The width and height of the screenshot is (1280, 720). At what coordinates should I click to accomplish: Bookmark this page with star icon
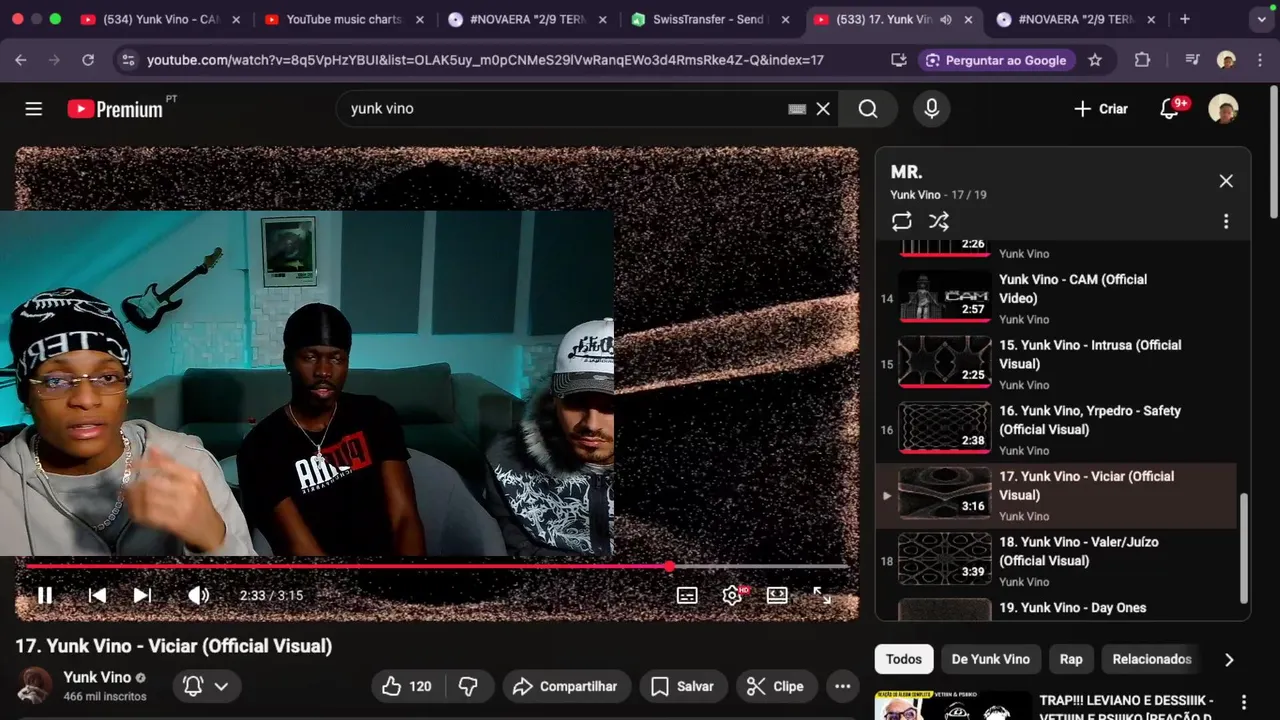pyautogui.click(x=1095, y=60)
